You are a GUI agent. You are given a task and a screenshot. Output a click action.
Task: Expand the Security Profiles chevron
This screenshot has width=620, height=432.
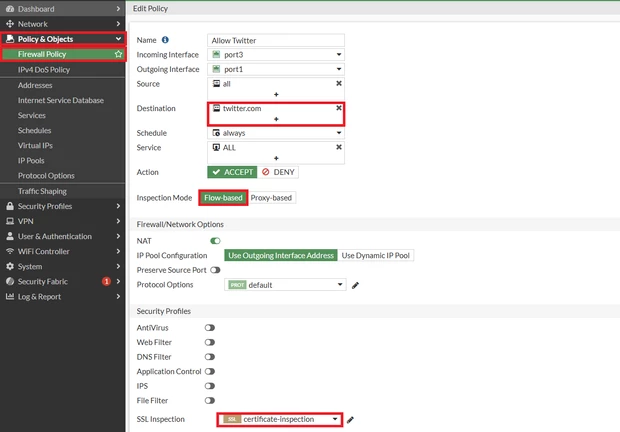pyautogui.click(x=118, y=206)
